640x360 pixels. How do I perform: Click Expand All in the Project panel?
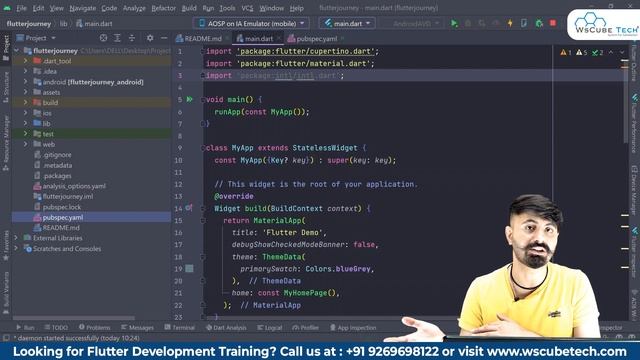[x=117, y=38]
